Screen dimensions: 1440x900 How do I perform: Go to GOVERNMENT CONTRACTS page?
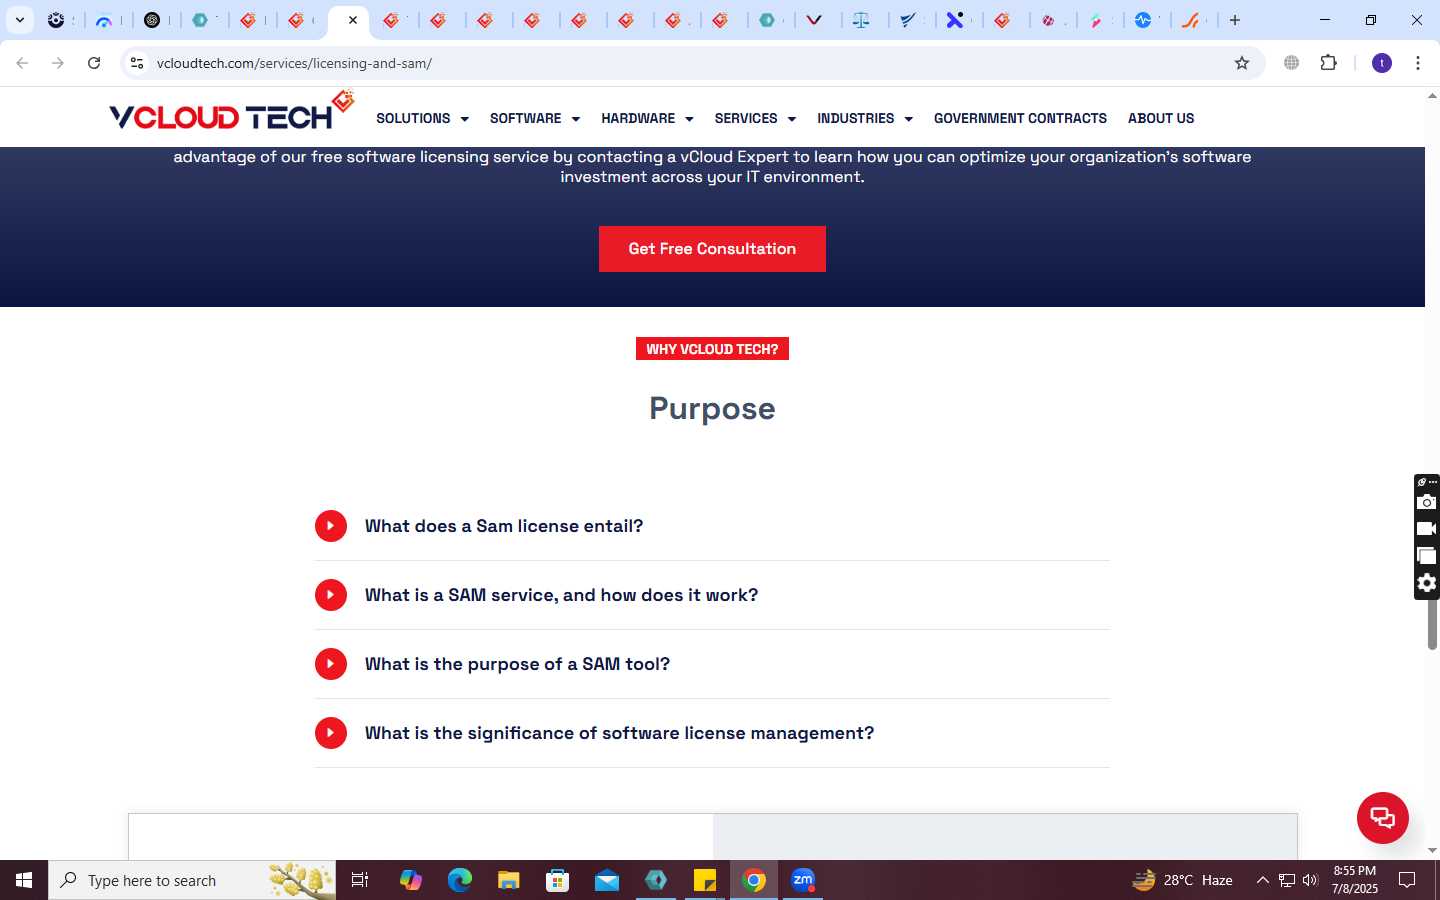[1020, 118]
